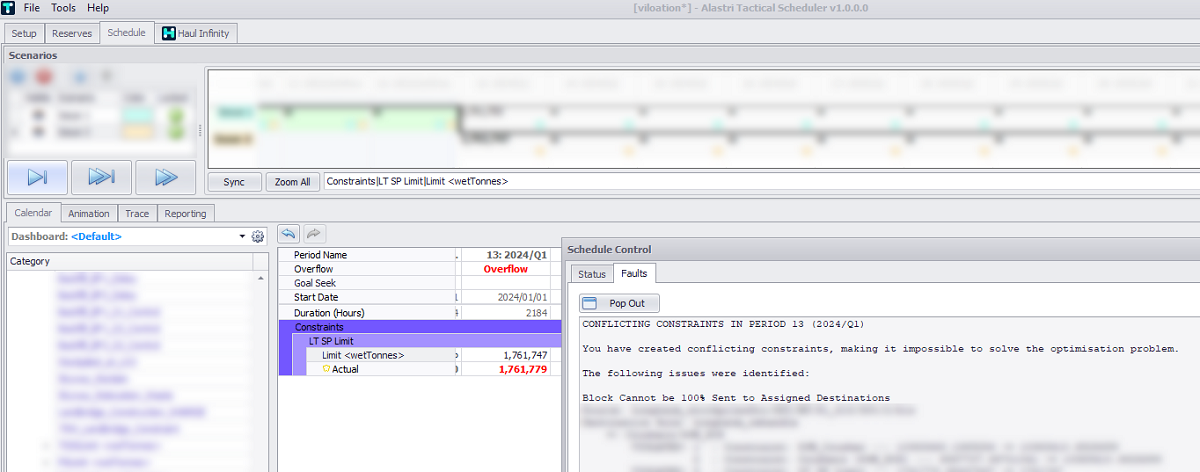This screenshot has height=472, width=1200.
Task: Click the undo arrow icon
Action: pyautogui.click(x=288, y=233)
